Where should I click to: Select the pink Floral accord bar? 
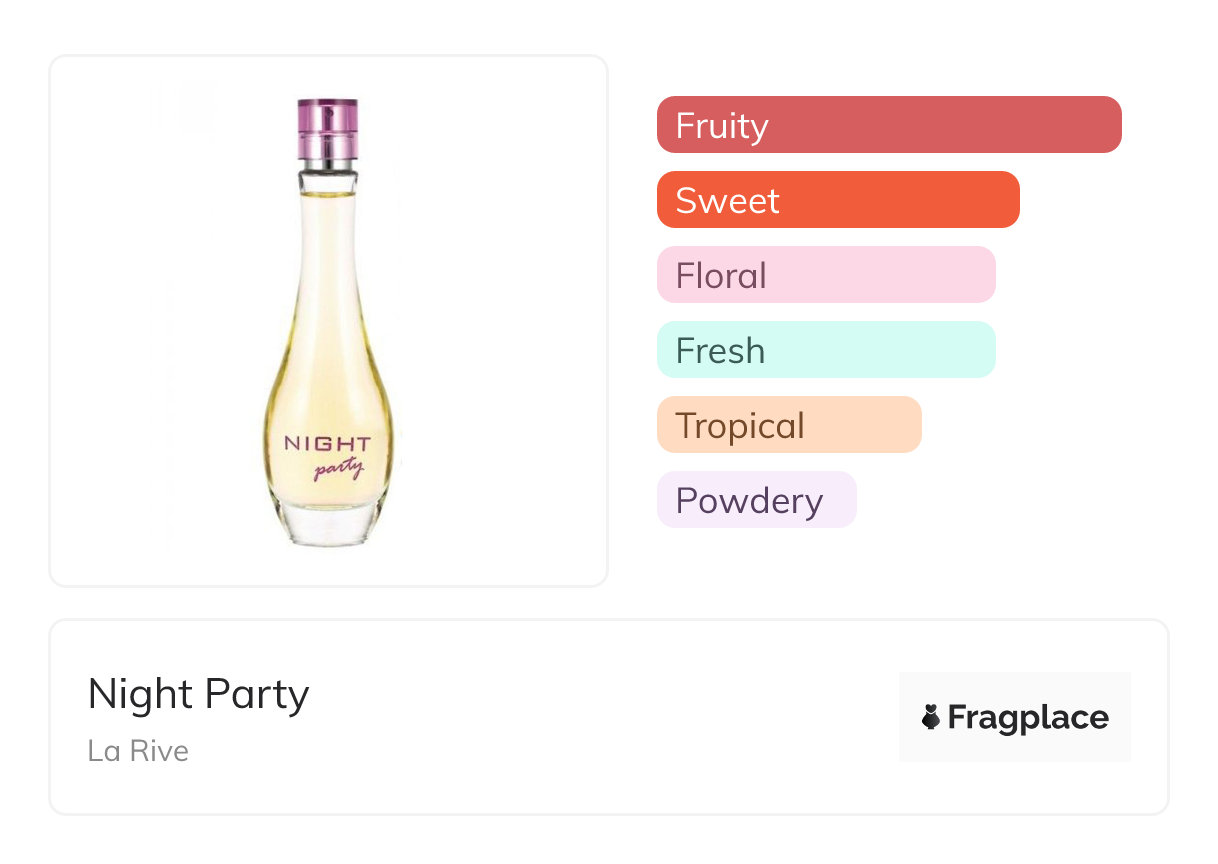(x=826, y=275)
